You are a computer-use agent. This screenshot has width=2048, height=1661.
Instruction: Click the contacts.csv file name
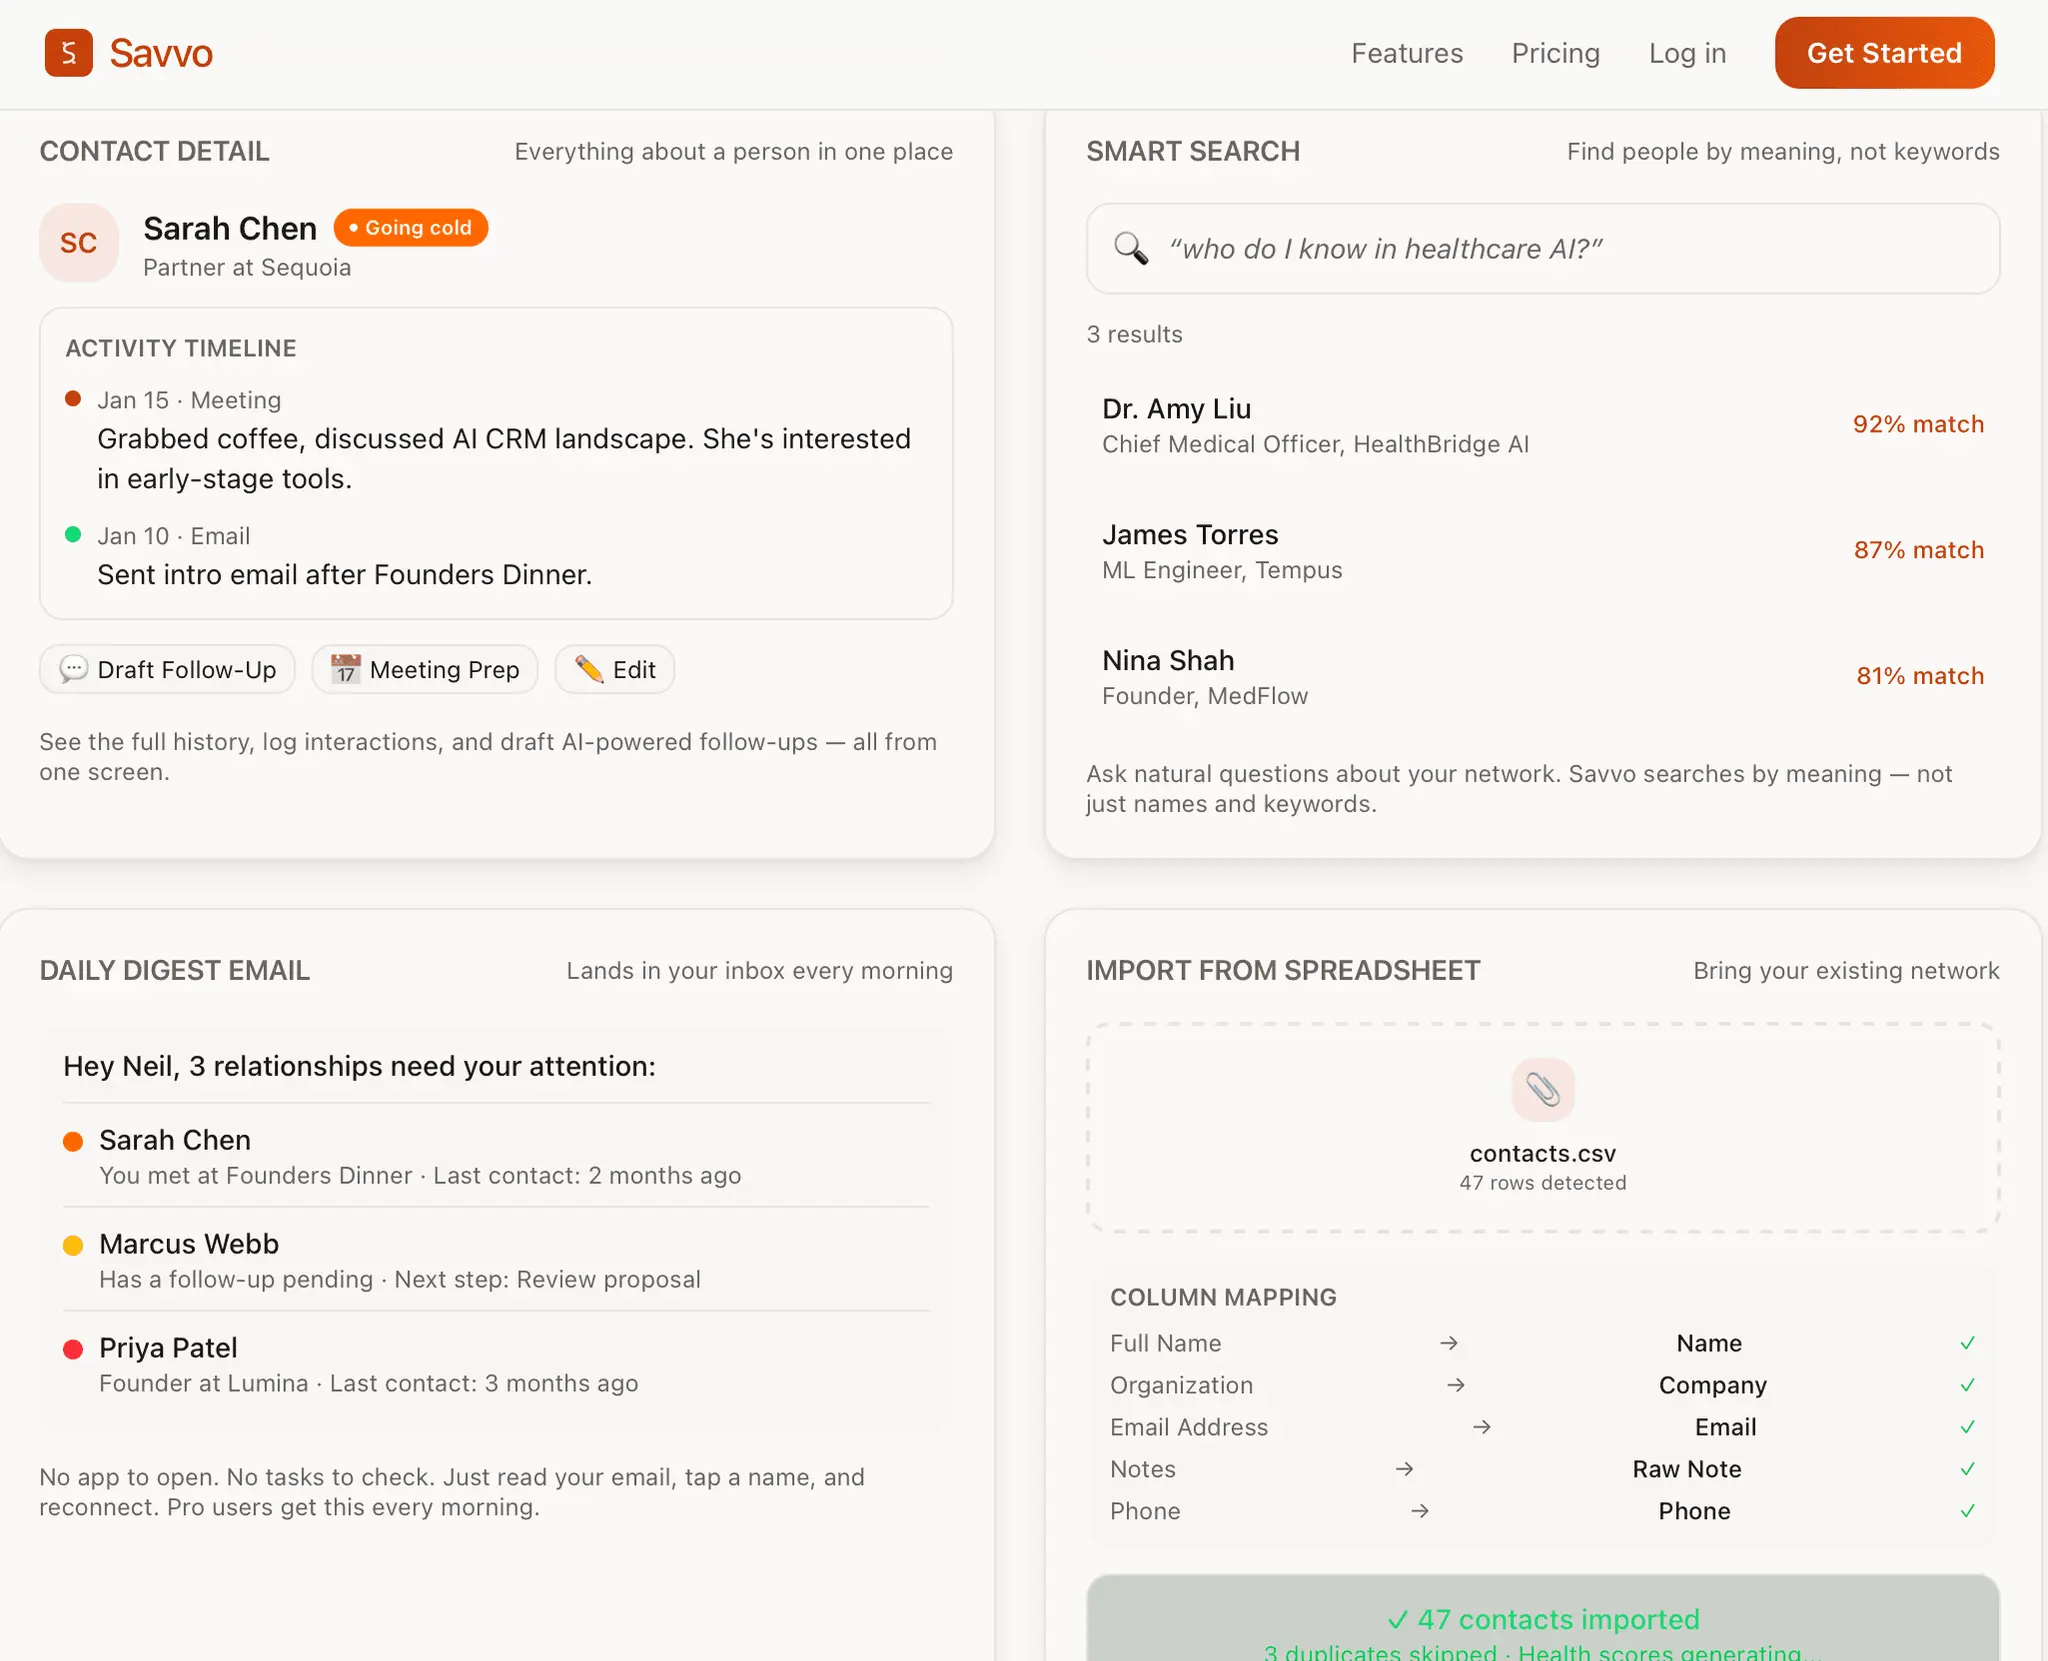coord(1543,1153)
